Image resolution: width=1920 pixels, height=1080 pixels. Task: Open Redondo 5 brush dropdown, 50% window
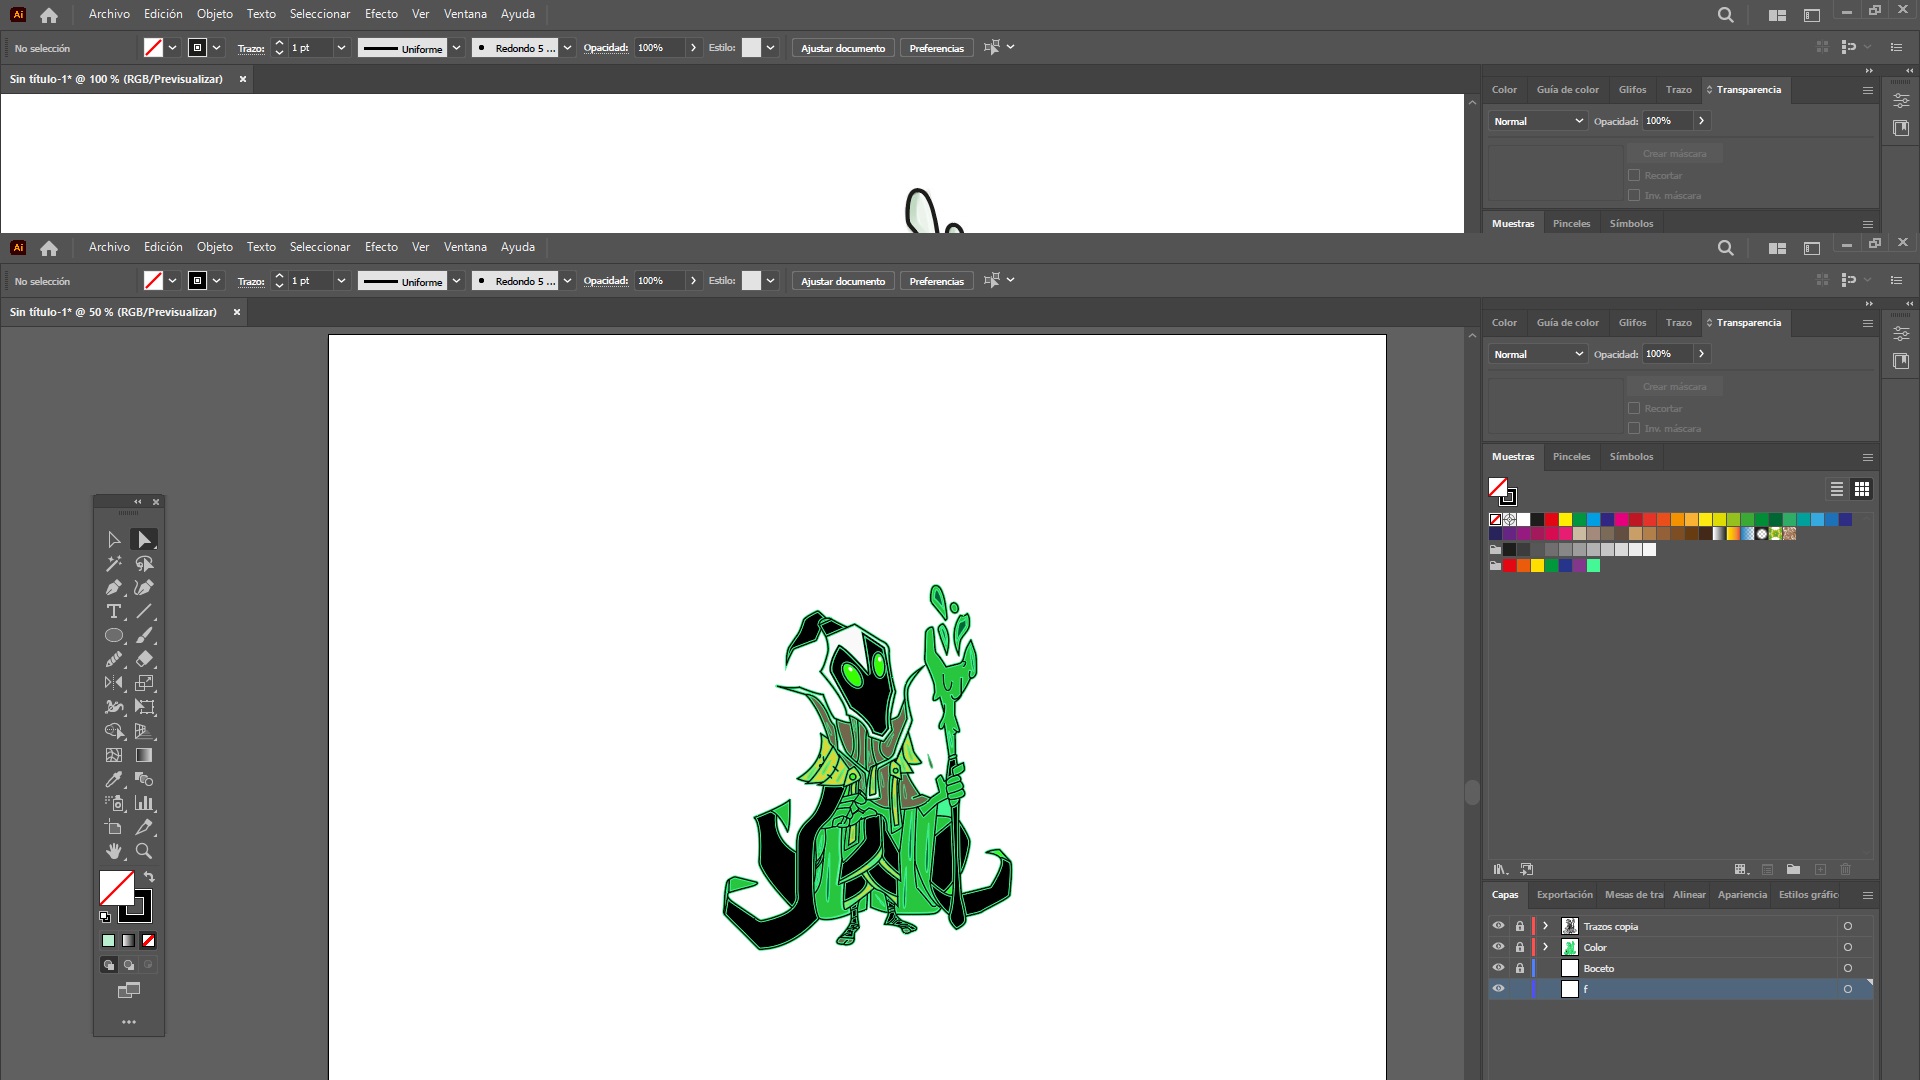(567, 281)
